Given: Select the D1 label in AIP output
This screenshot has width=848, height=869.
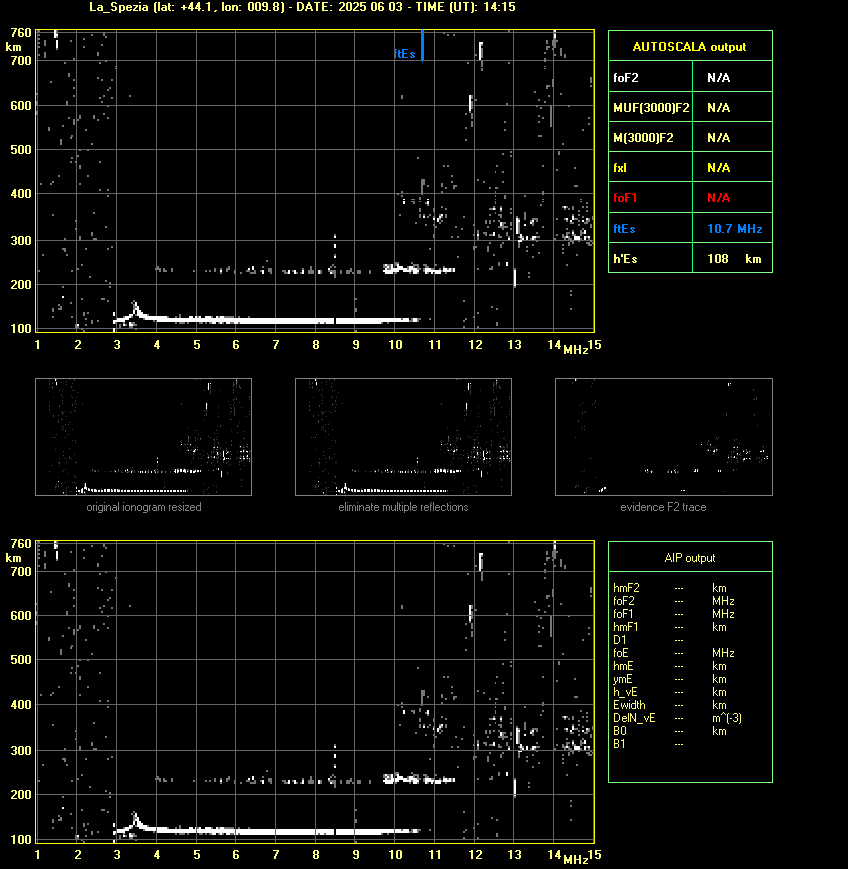Looking at the screenshot, I should point(619,640).
